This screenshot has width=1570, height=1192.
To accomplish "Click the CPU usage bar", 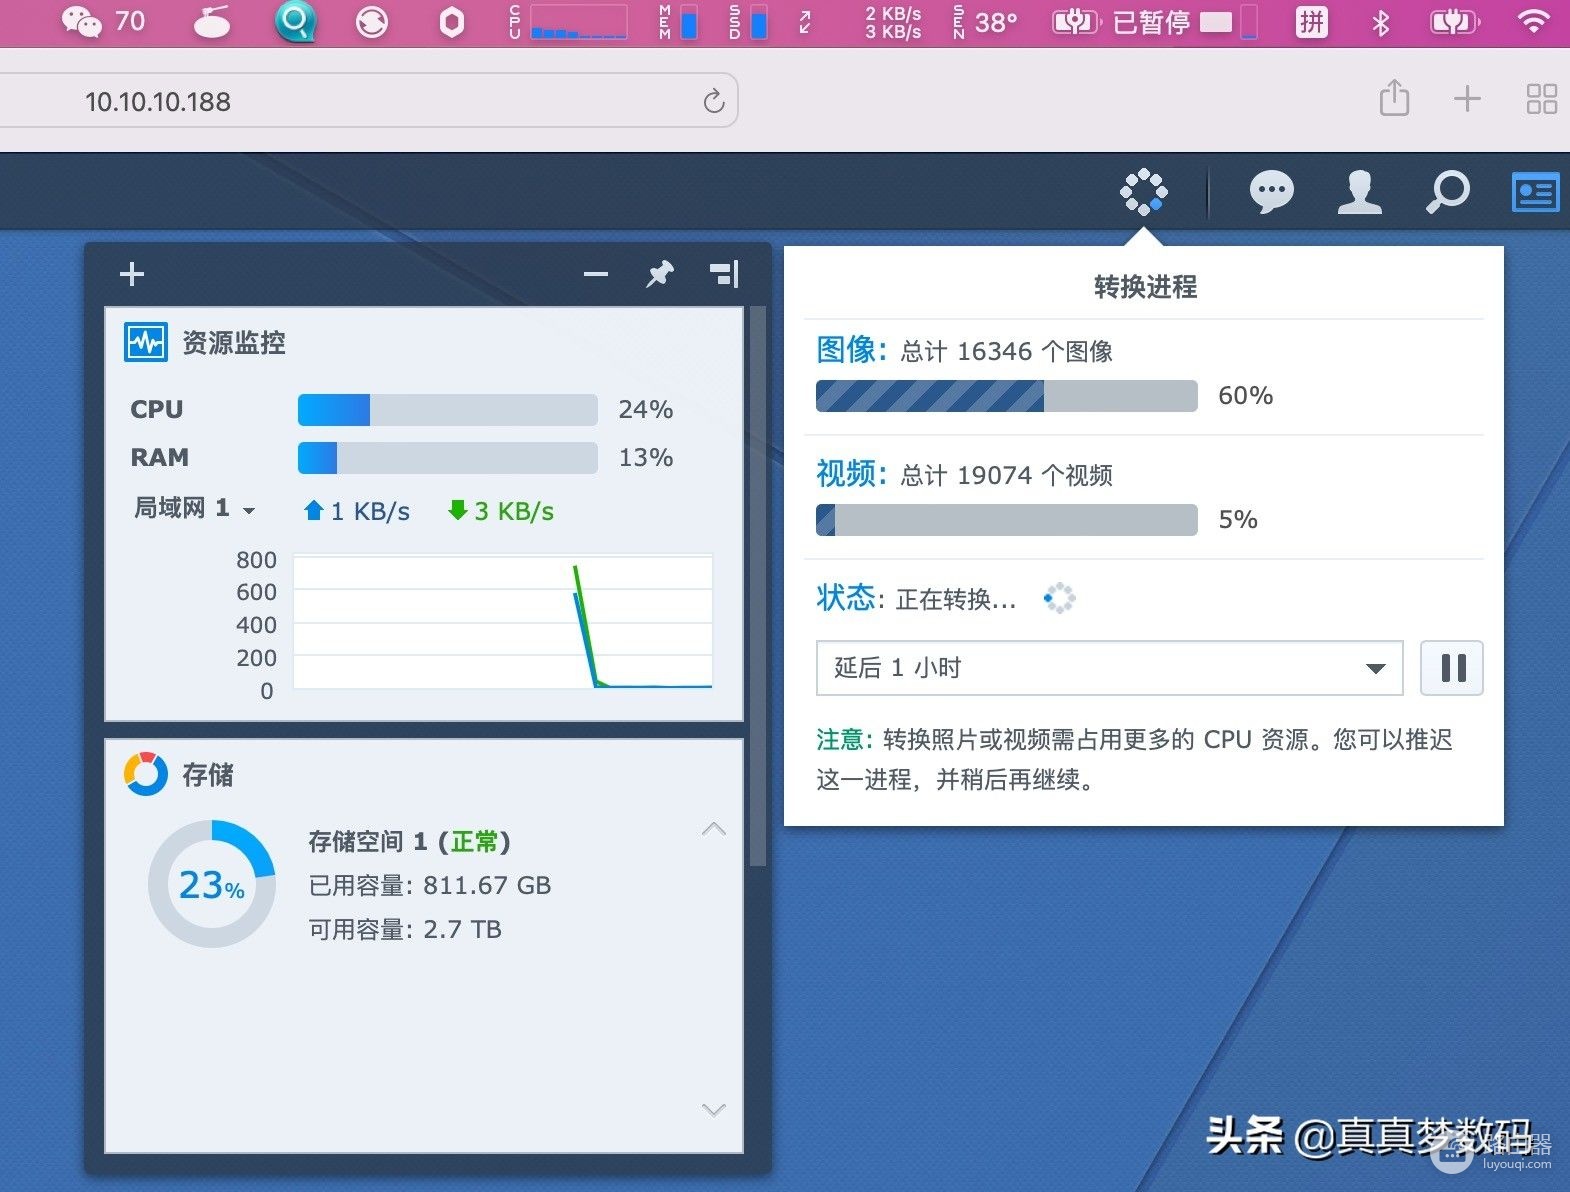I will point(447,410).
